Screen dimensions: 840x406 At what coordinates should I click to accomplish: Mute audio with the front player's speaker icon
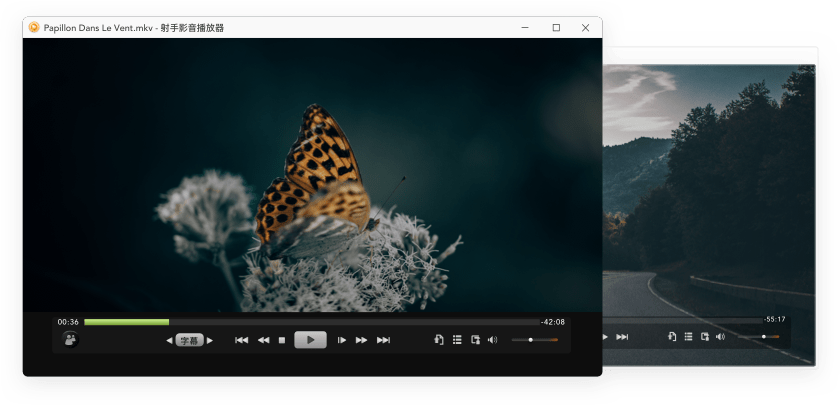coord(492,340)
